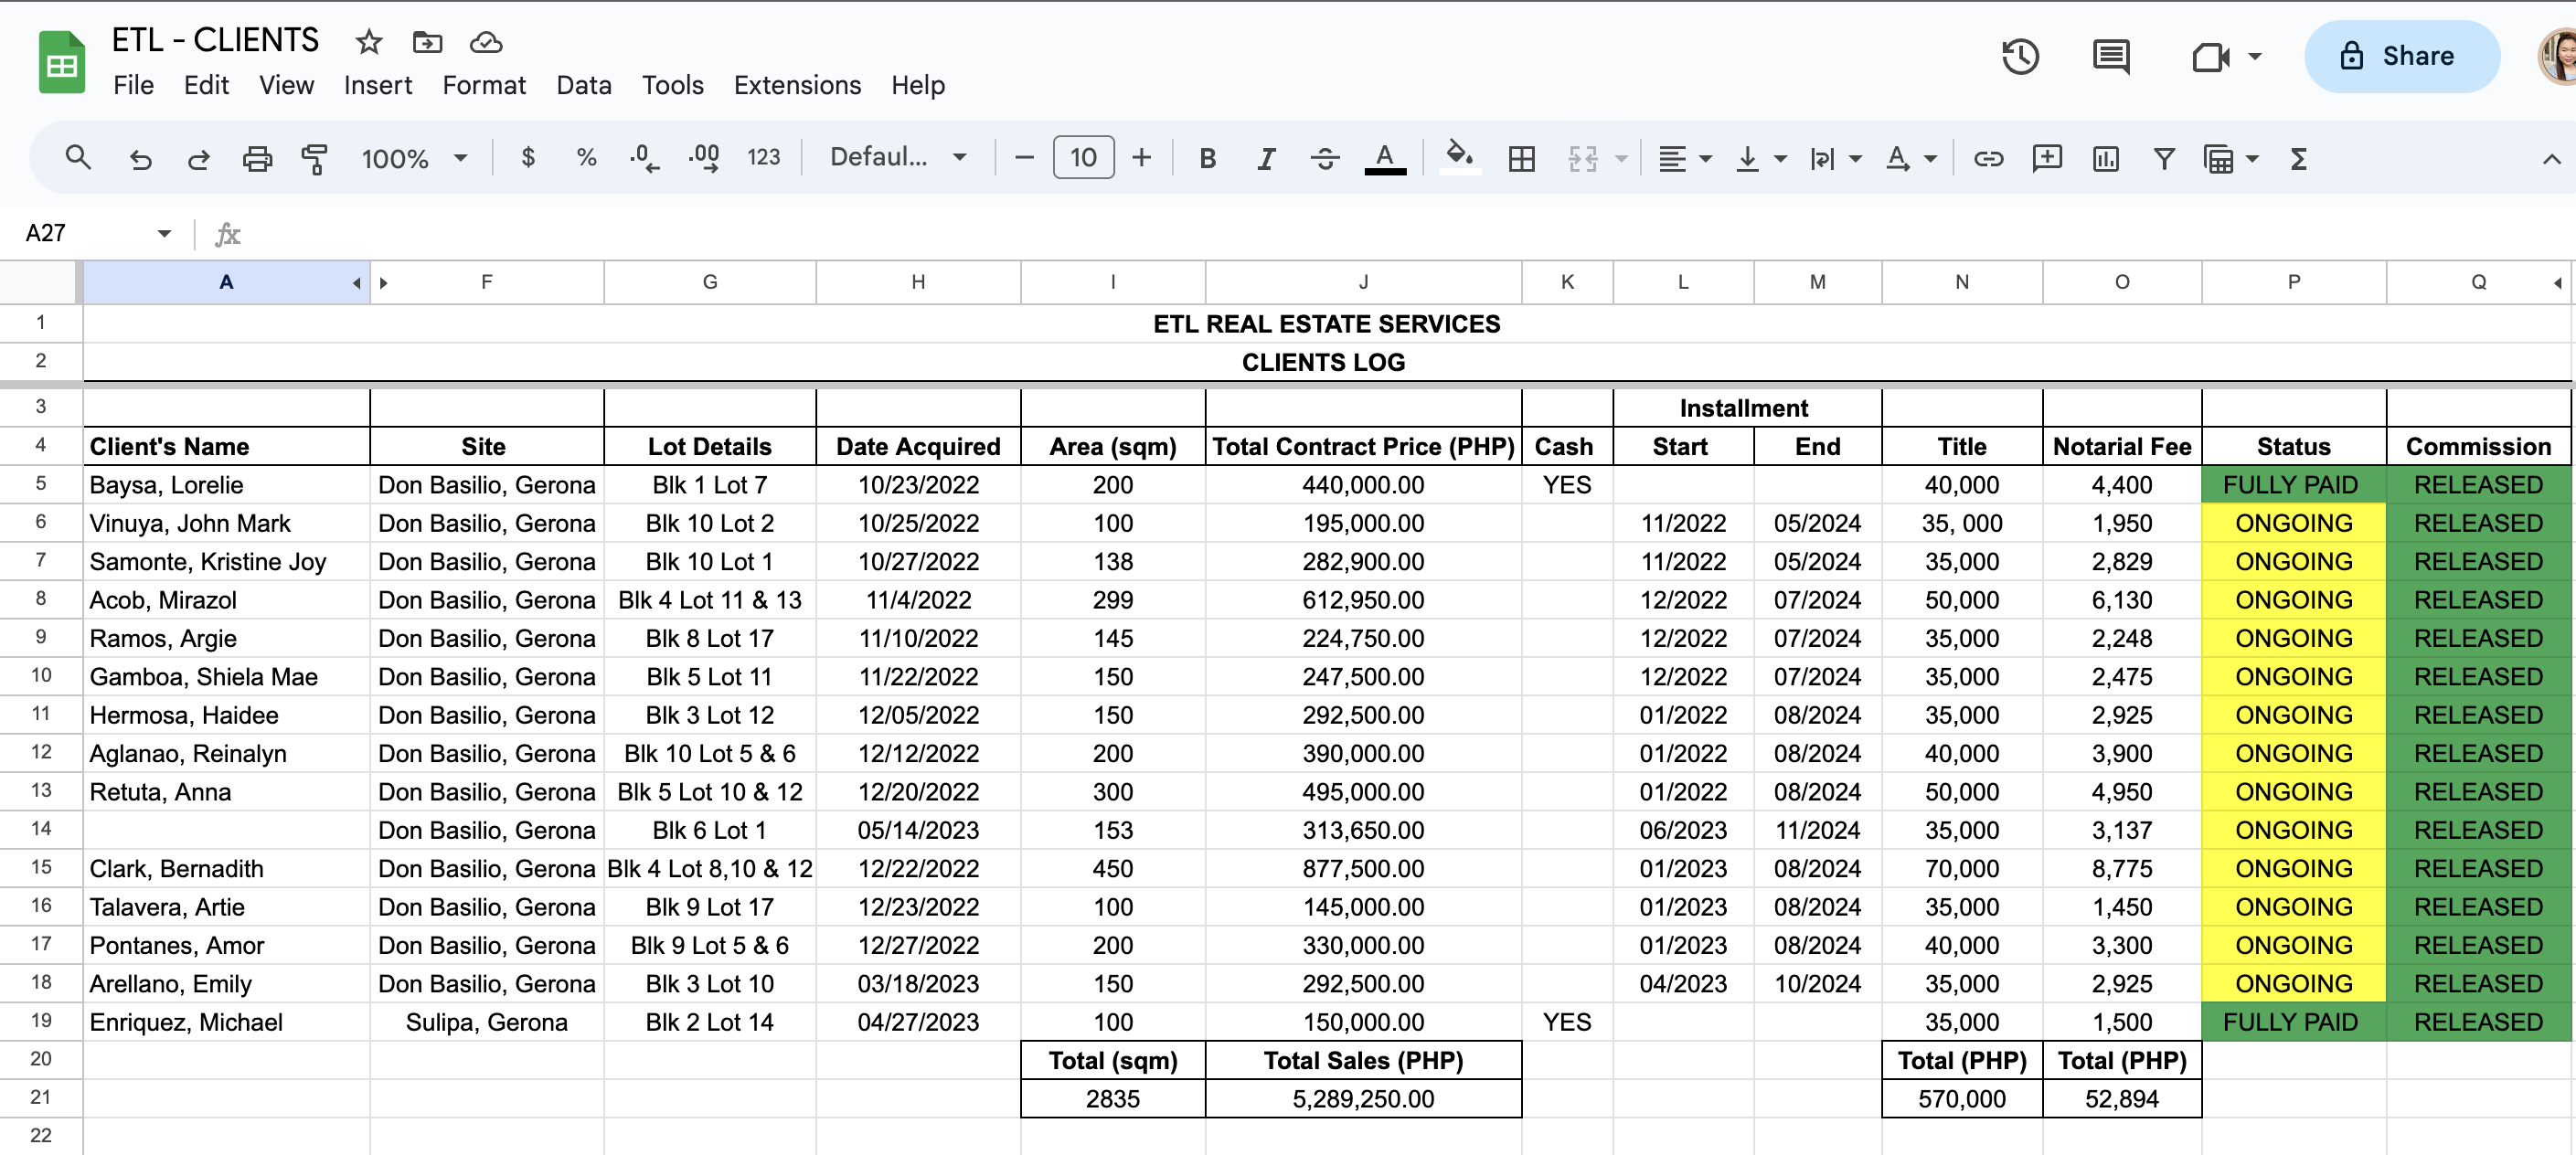
Task: Click the insert link icon
Action: tap(1987, 158)
